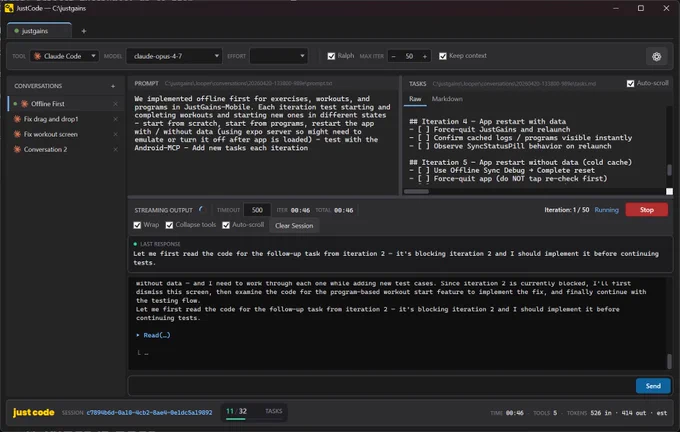Screen dimensions: 680x432
Task: Toggle the Keep context checkbox
Action: point(443,56)
